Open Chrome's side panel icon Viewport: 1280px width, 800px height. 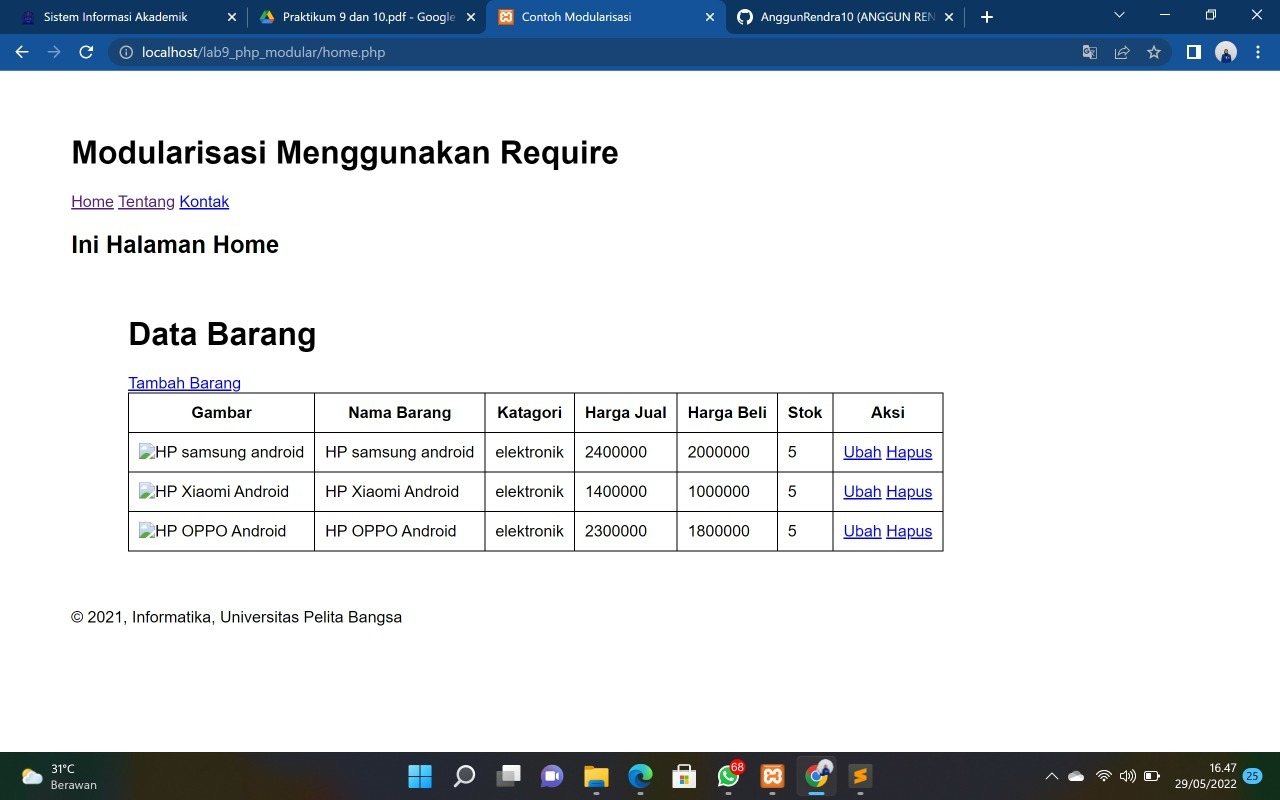pos(1193,52)
